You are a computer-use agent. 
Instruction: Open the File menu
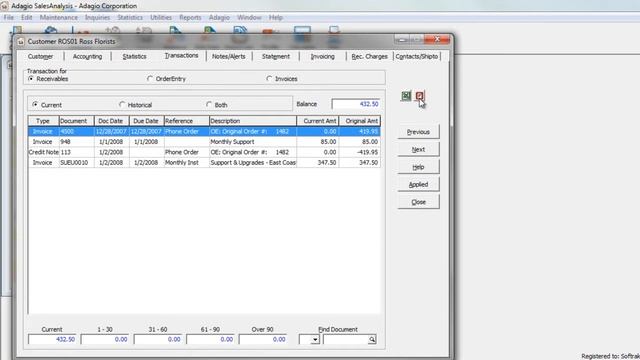(9, 18)
